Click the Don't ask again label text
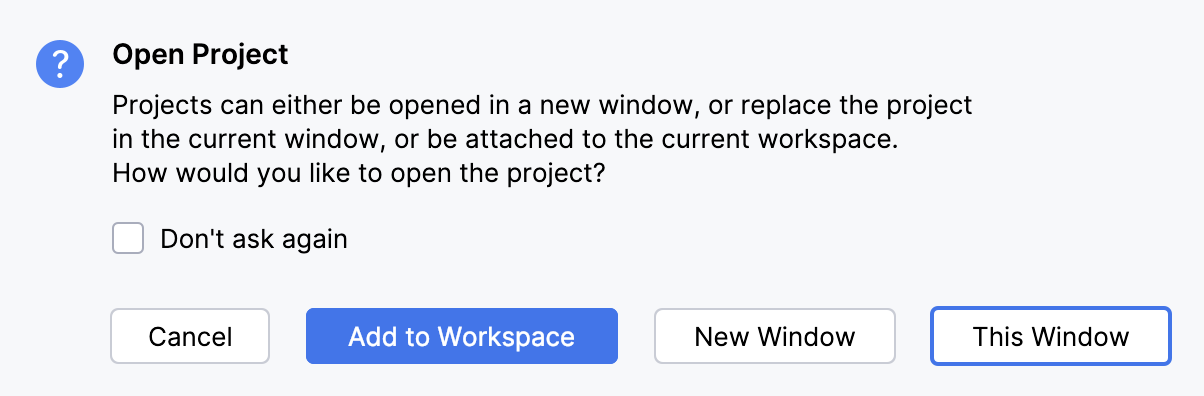 [x=254, y=239]
